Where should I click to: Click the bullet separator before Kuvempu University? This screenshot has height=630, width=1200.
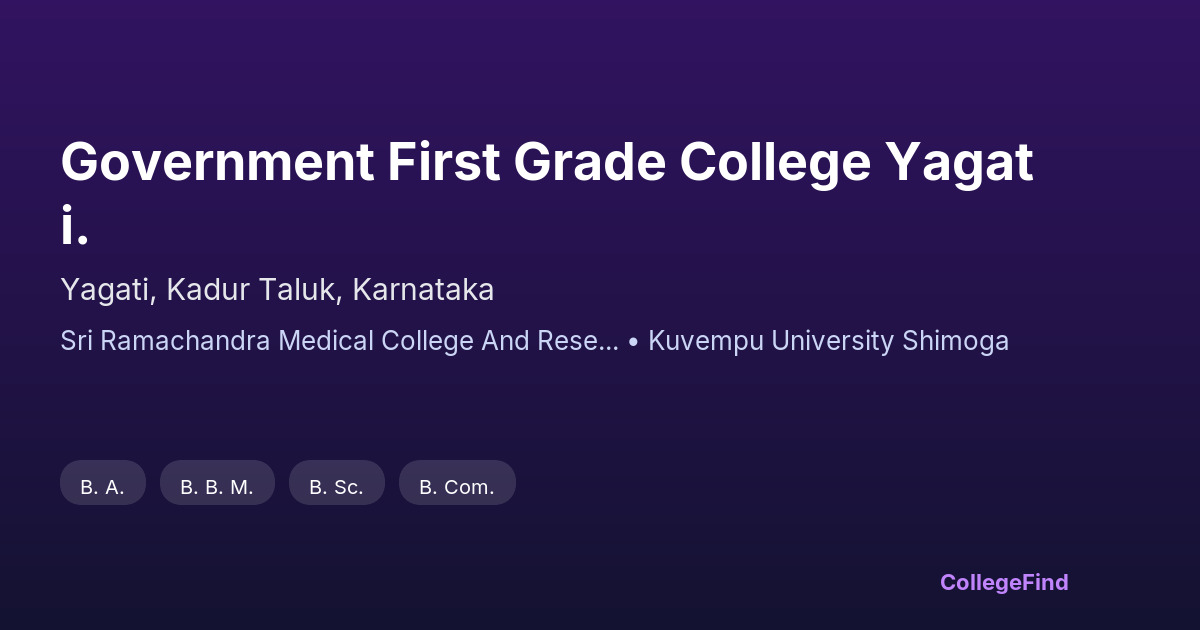click(x=633, y=342)
